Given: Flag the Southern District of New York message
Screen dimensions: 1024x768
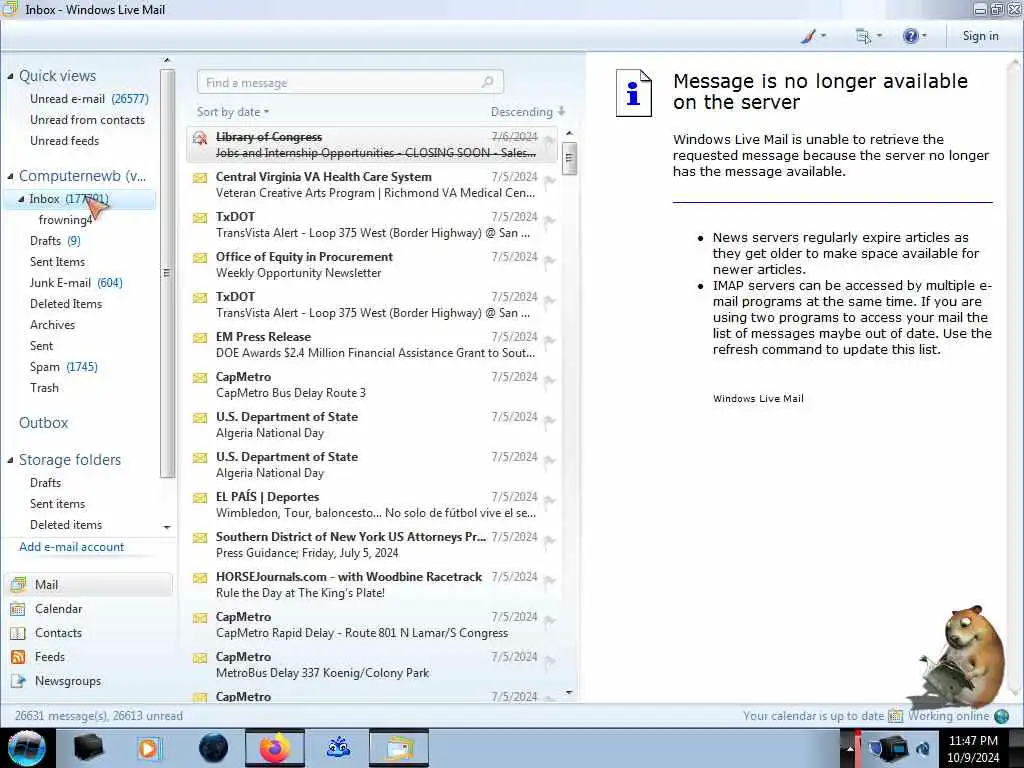Looking at the screenshot, I should (x=549, y=541).
